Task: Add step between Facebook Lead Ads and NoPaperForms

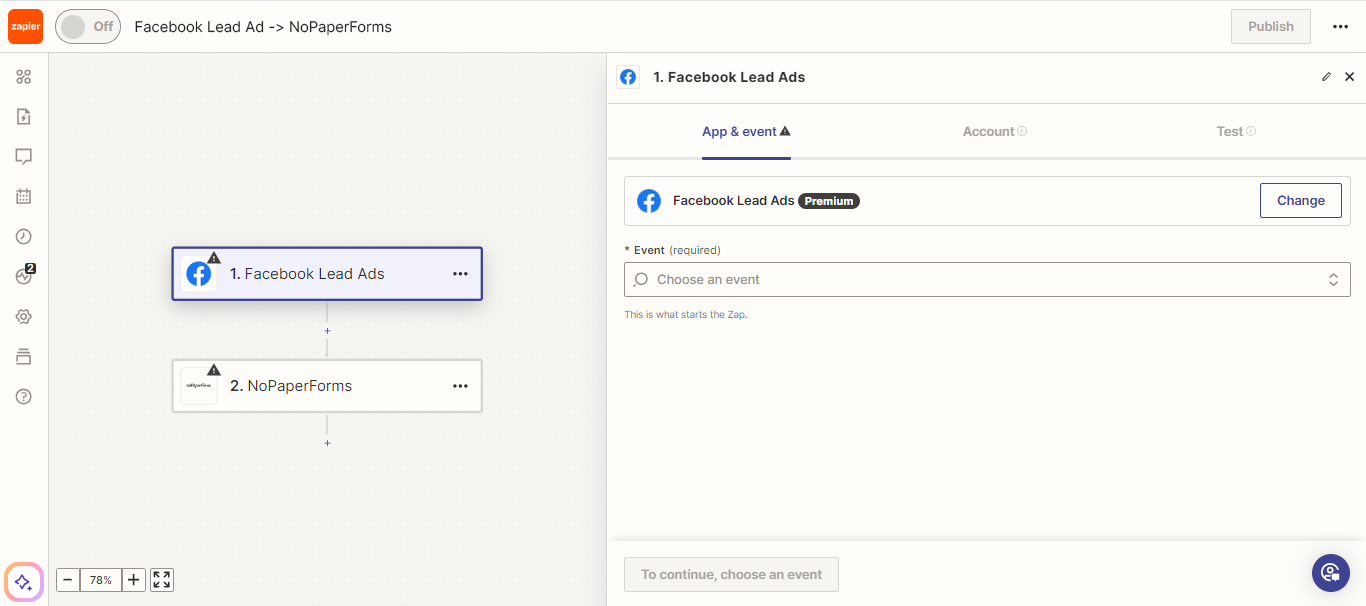Action: pyautogui.click(x=327, y=331)
